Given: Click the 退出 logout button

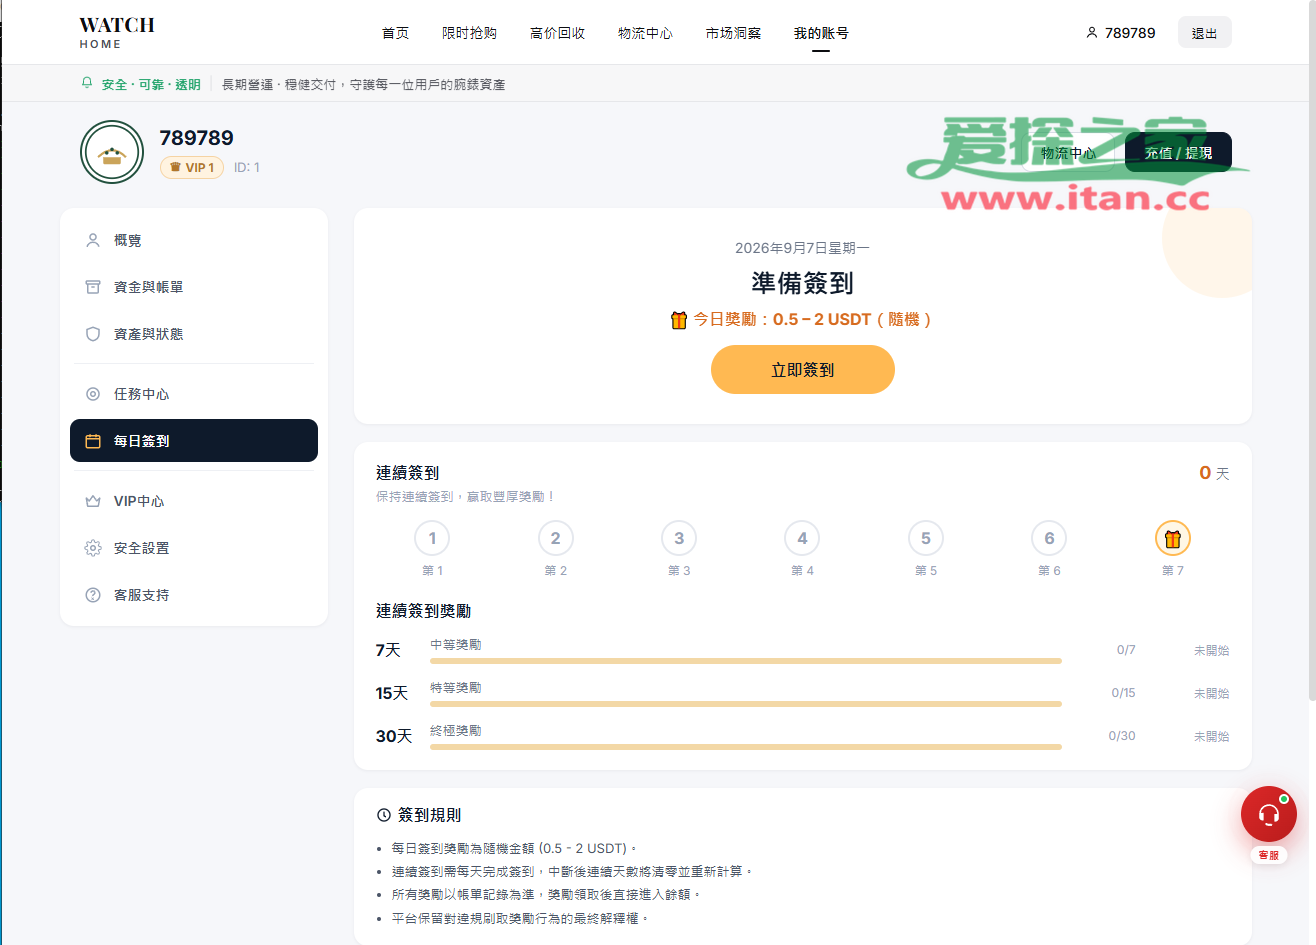Looking at the screenshot, I should pyautogui.click(x=1205, y=33).
